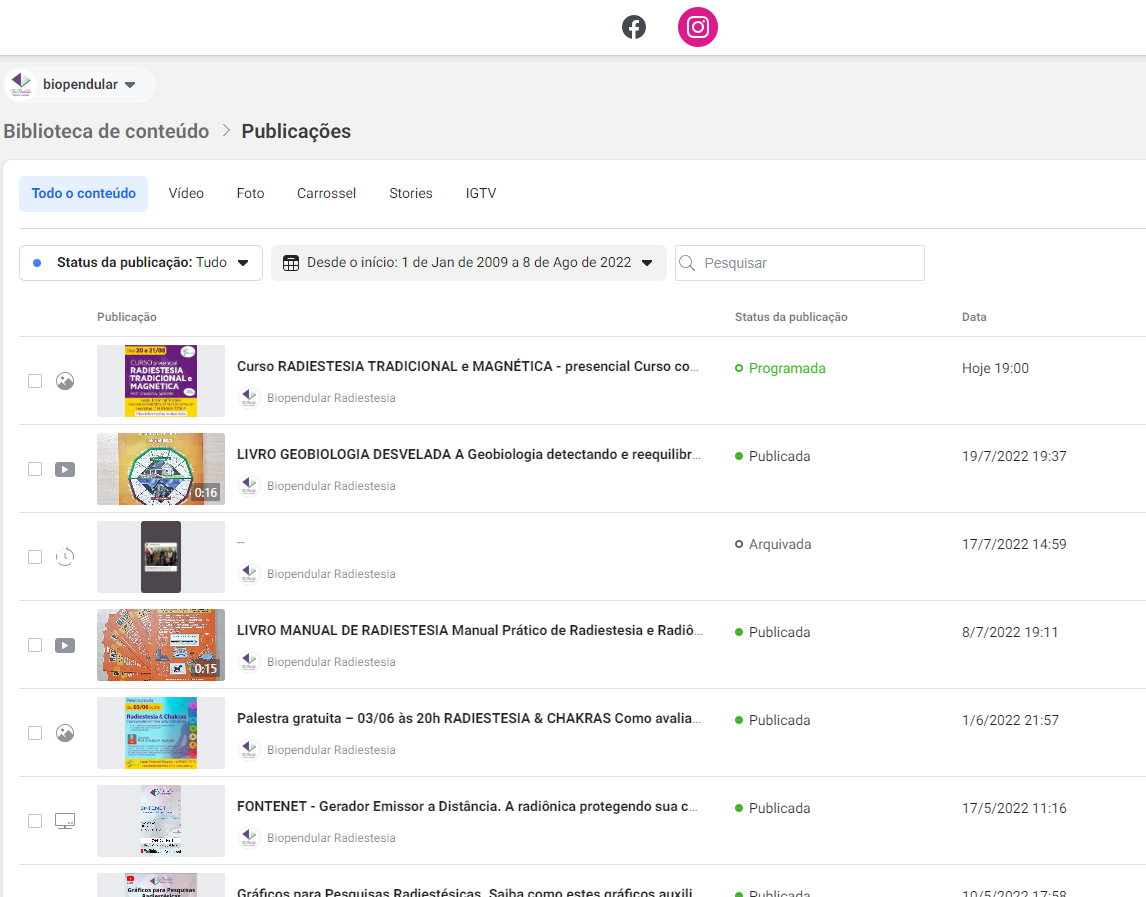Click the Pesquisar search field

800,263
